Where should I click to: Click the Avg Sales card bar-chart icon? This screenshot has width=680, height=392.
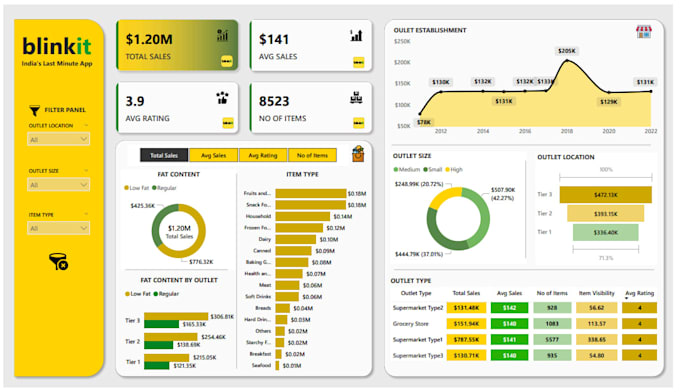tap(356, 35)
